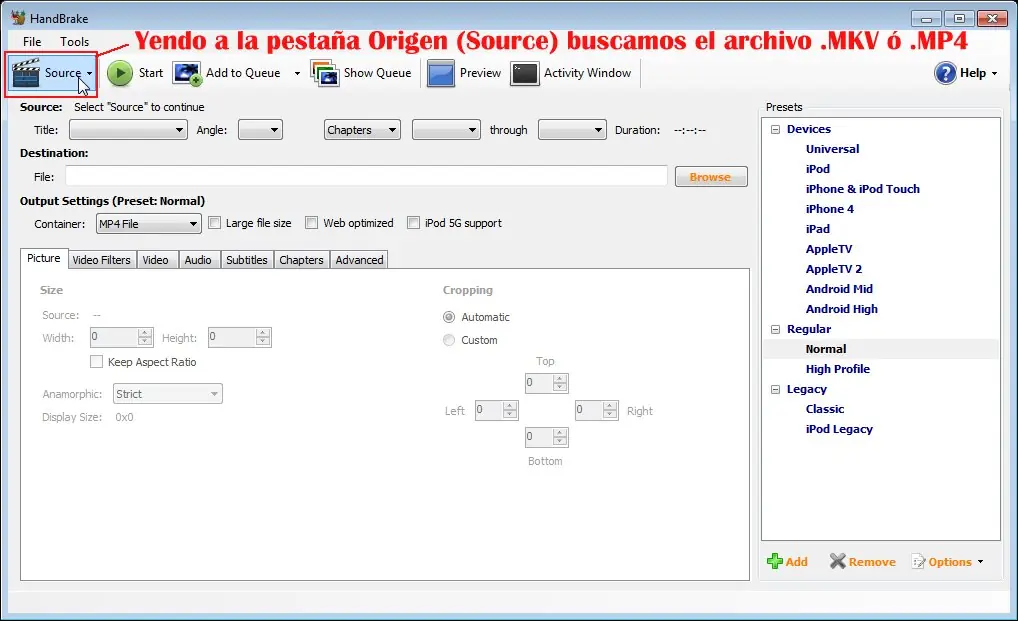Click the Remove preset X icon
Viewport: 1018px width, 621px height.
tap(838, 561)
